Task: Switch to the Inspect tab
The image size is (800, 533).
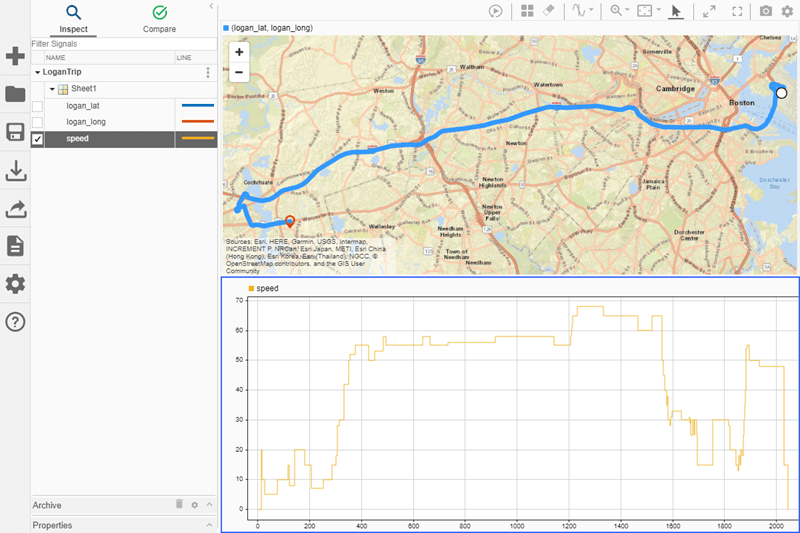Action: tap(73, 18)
